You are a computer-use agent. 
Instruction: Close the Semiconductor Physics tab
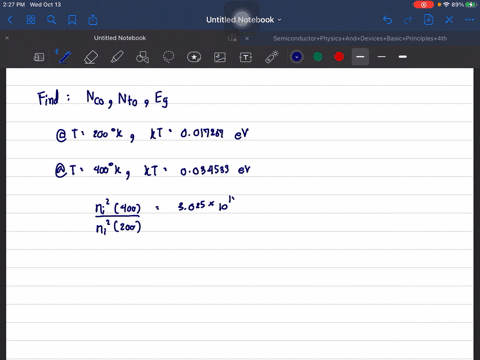pos(247,38)
